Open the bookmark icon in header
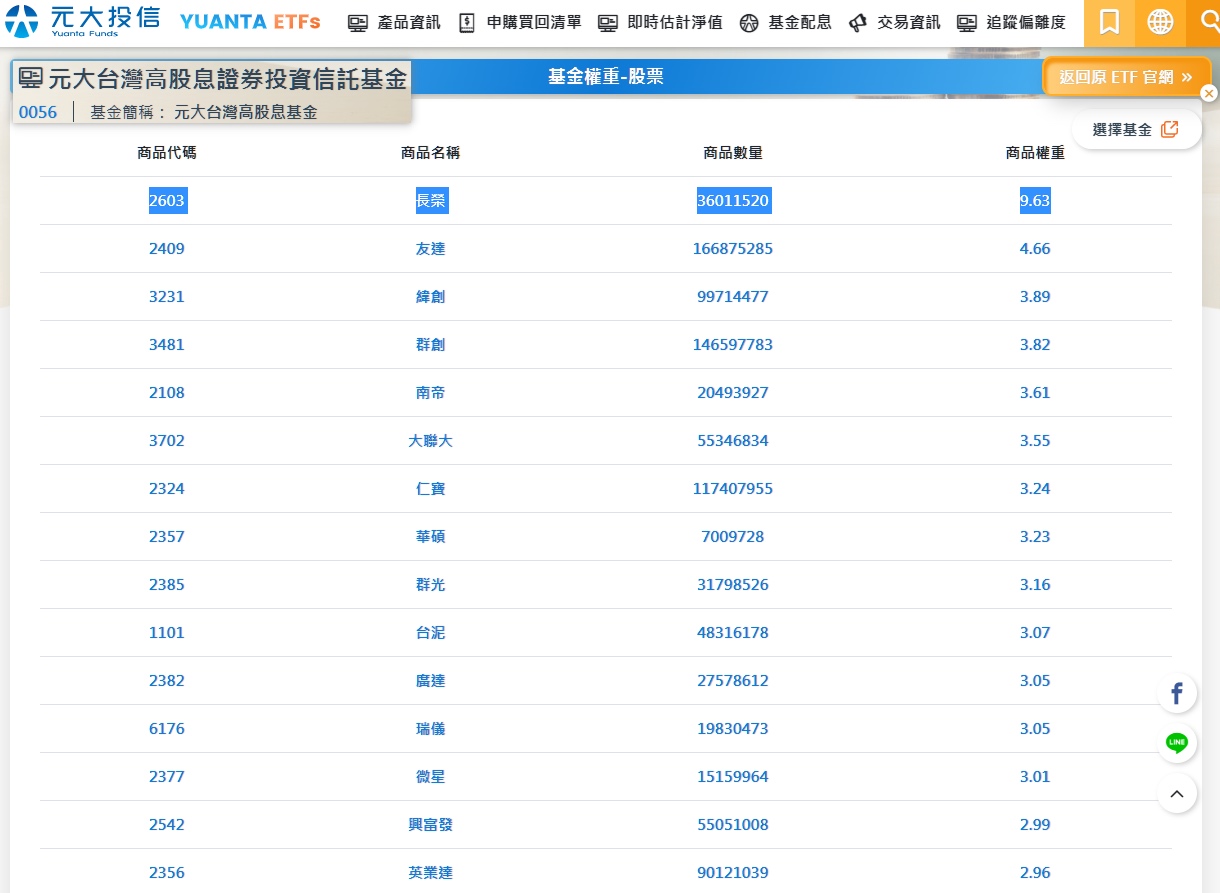Image resolution: width=1220 pixels, height=893 pixels. (1109, 22)
